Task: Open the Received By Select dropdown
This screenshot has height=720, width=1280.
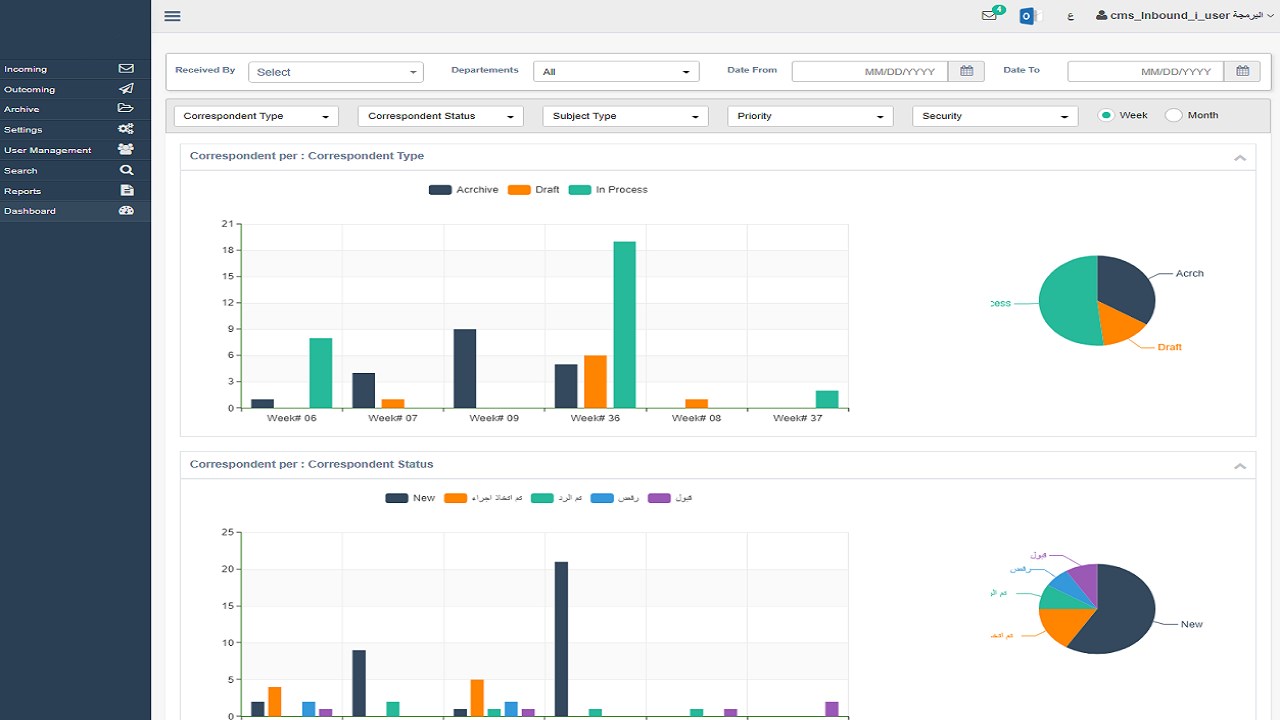Action: pyautogui.click(x=336, y=72)
